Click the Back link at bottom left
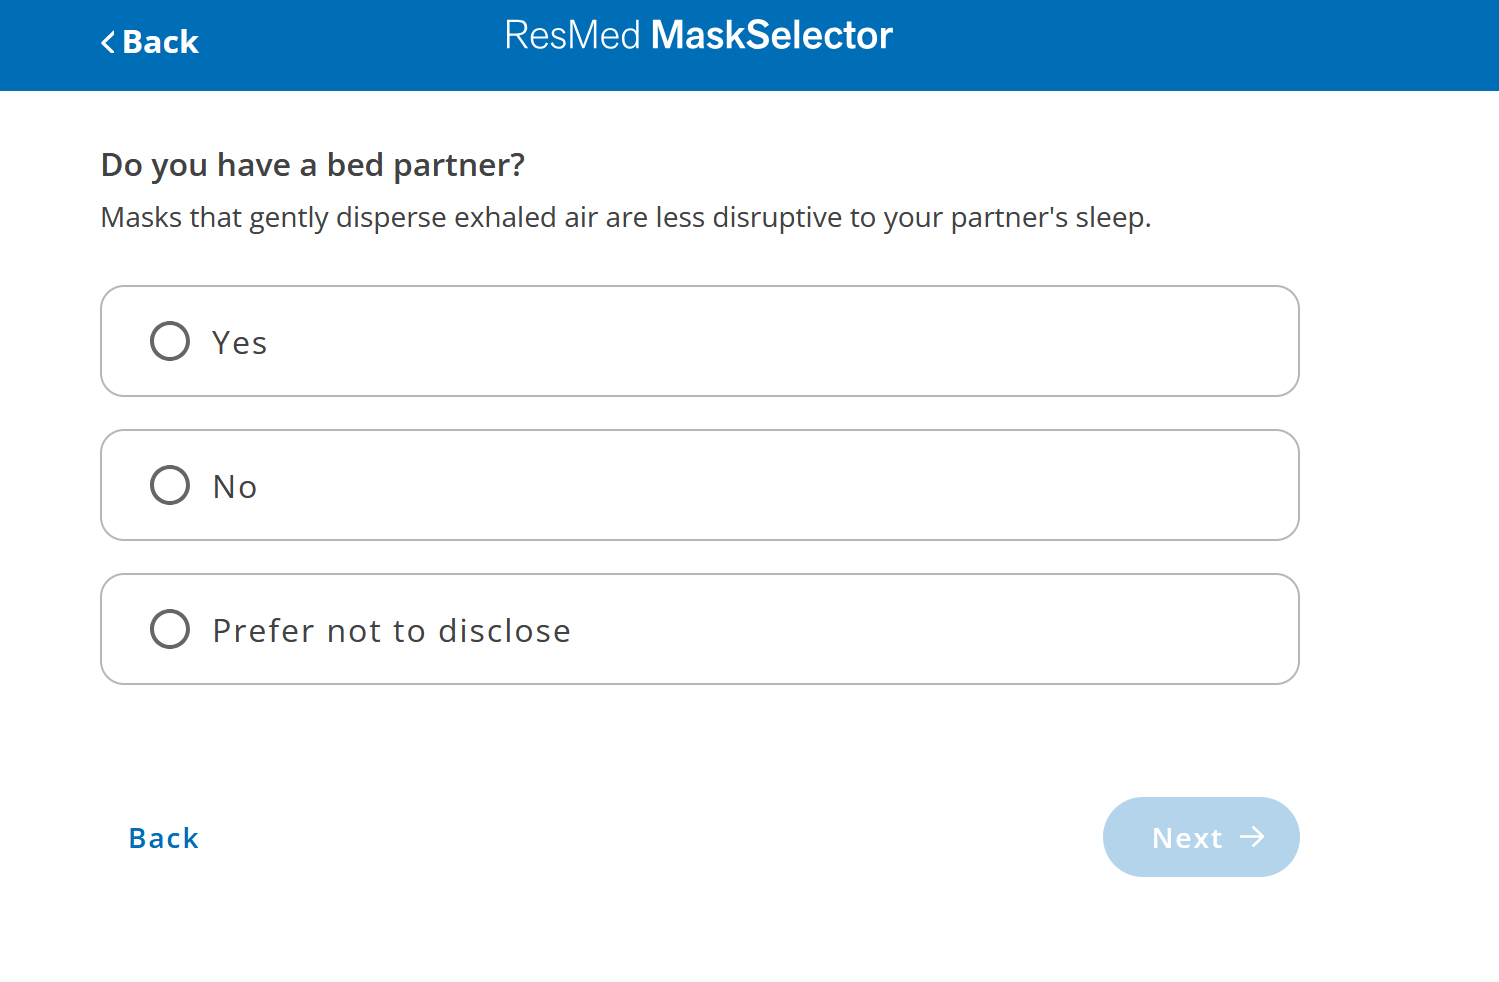This screenshot has width=1499, height=982. tap(163, 838)
